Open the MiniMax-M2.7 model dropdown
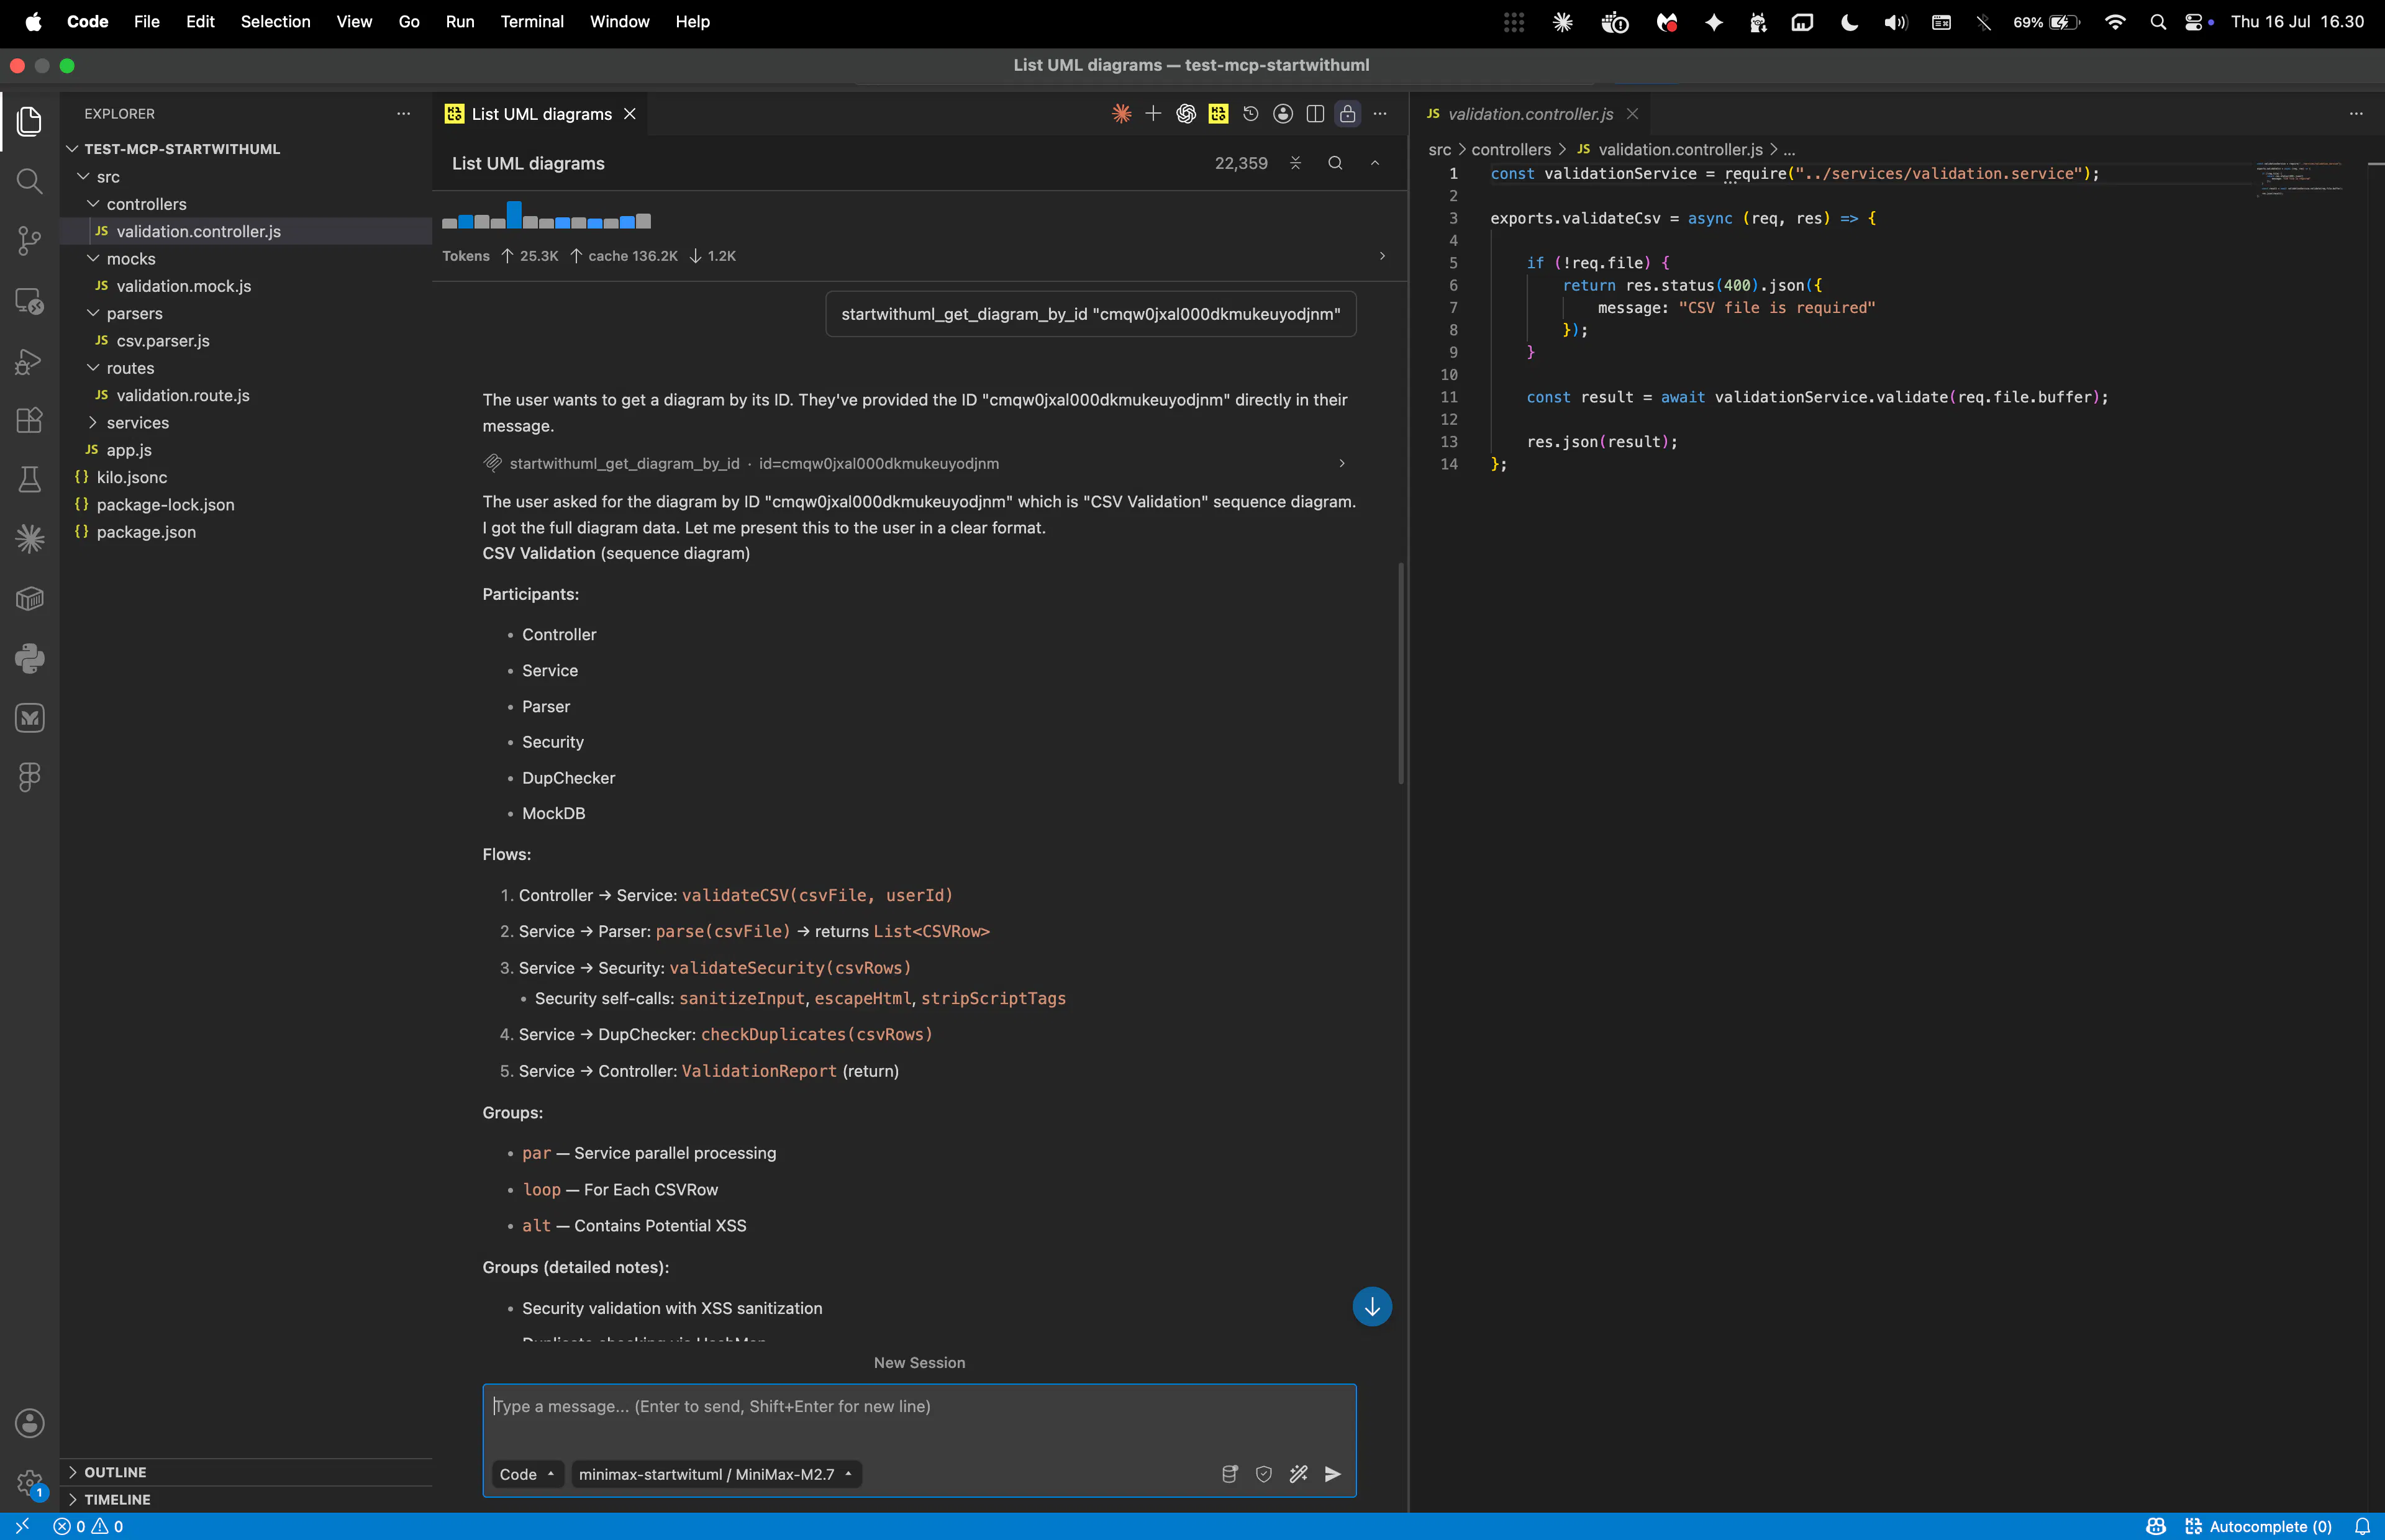 (x=716, y=1474)
